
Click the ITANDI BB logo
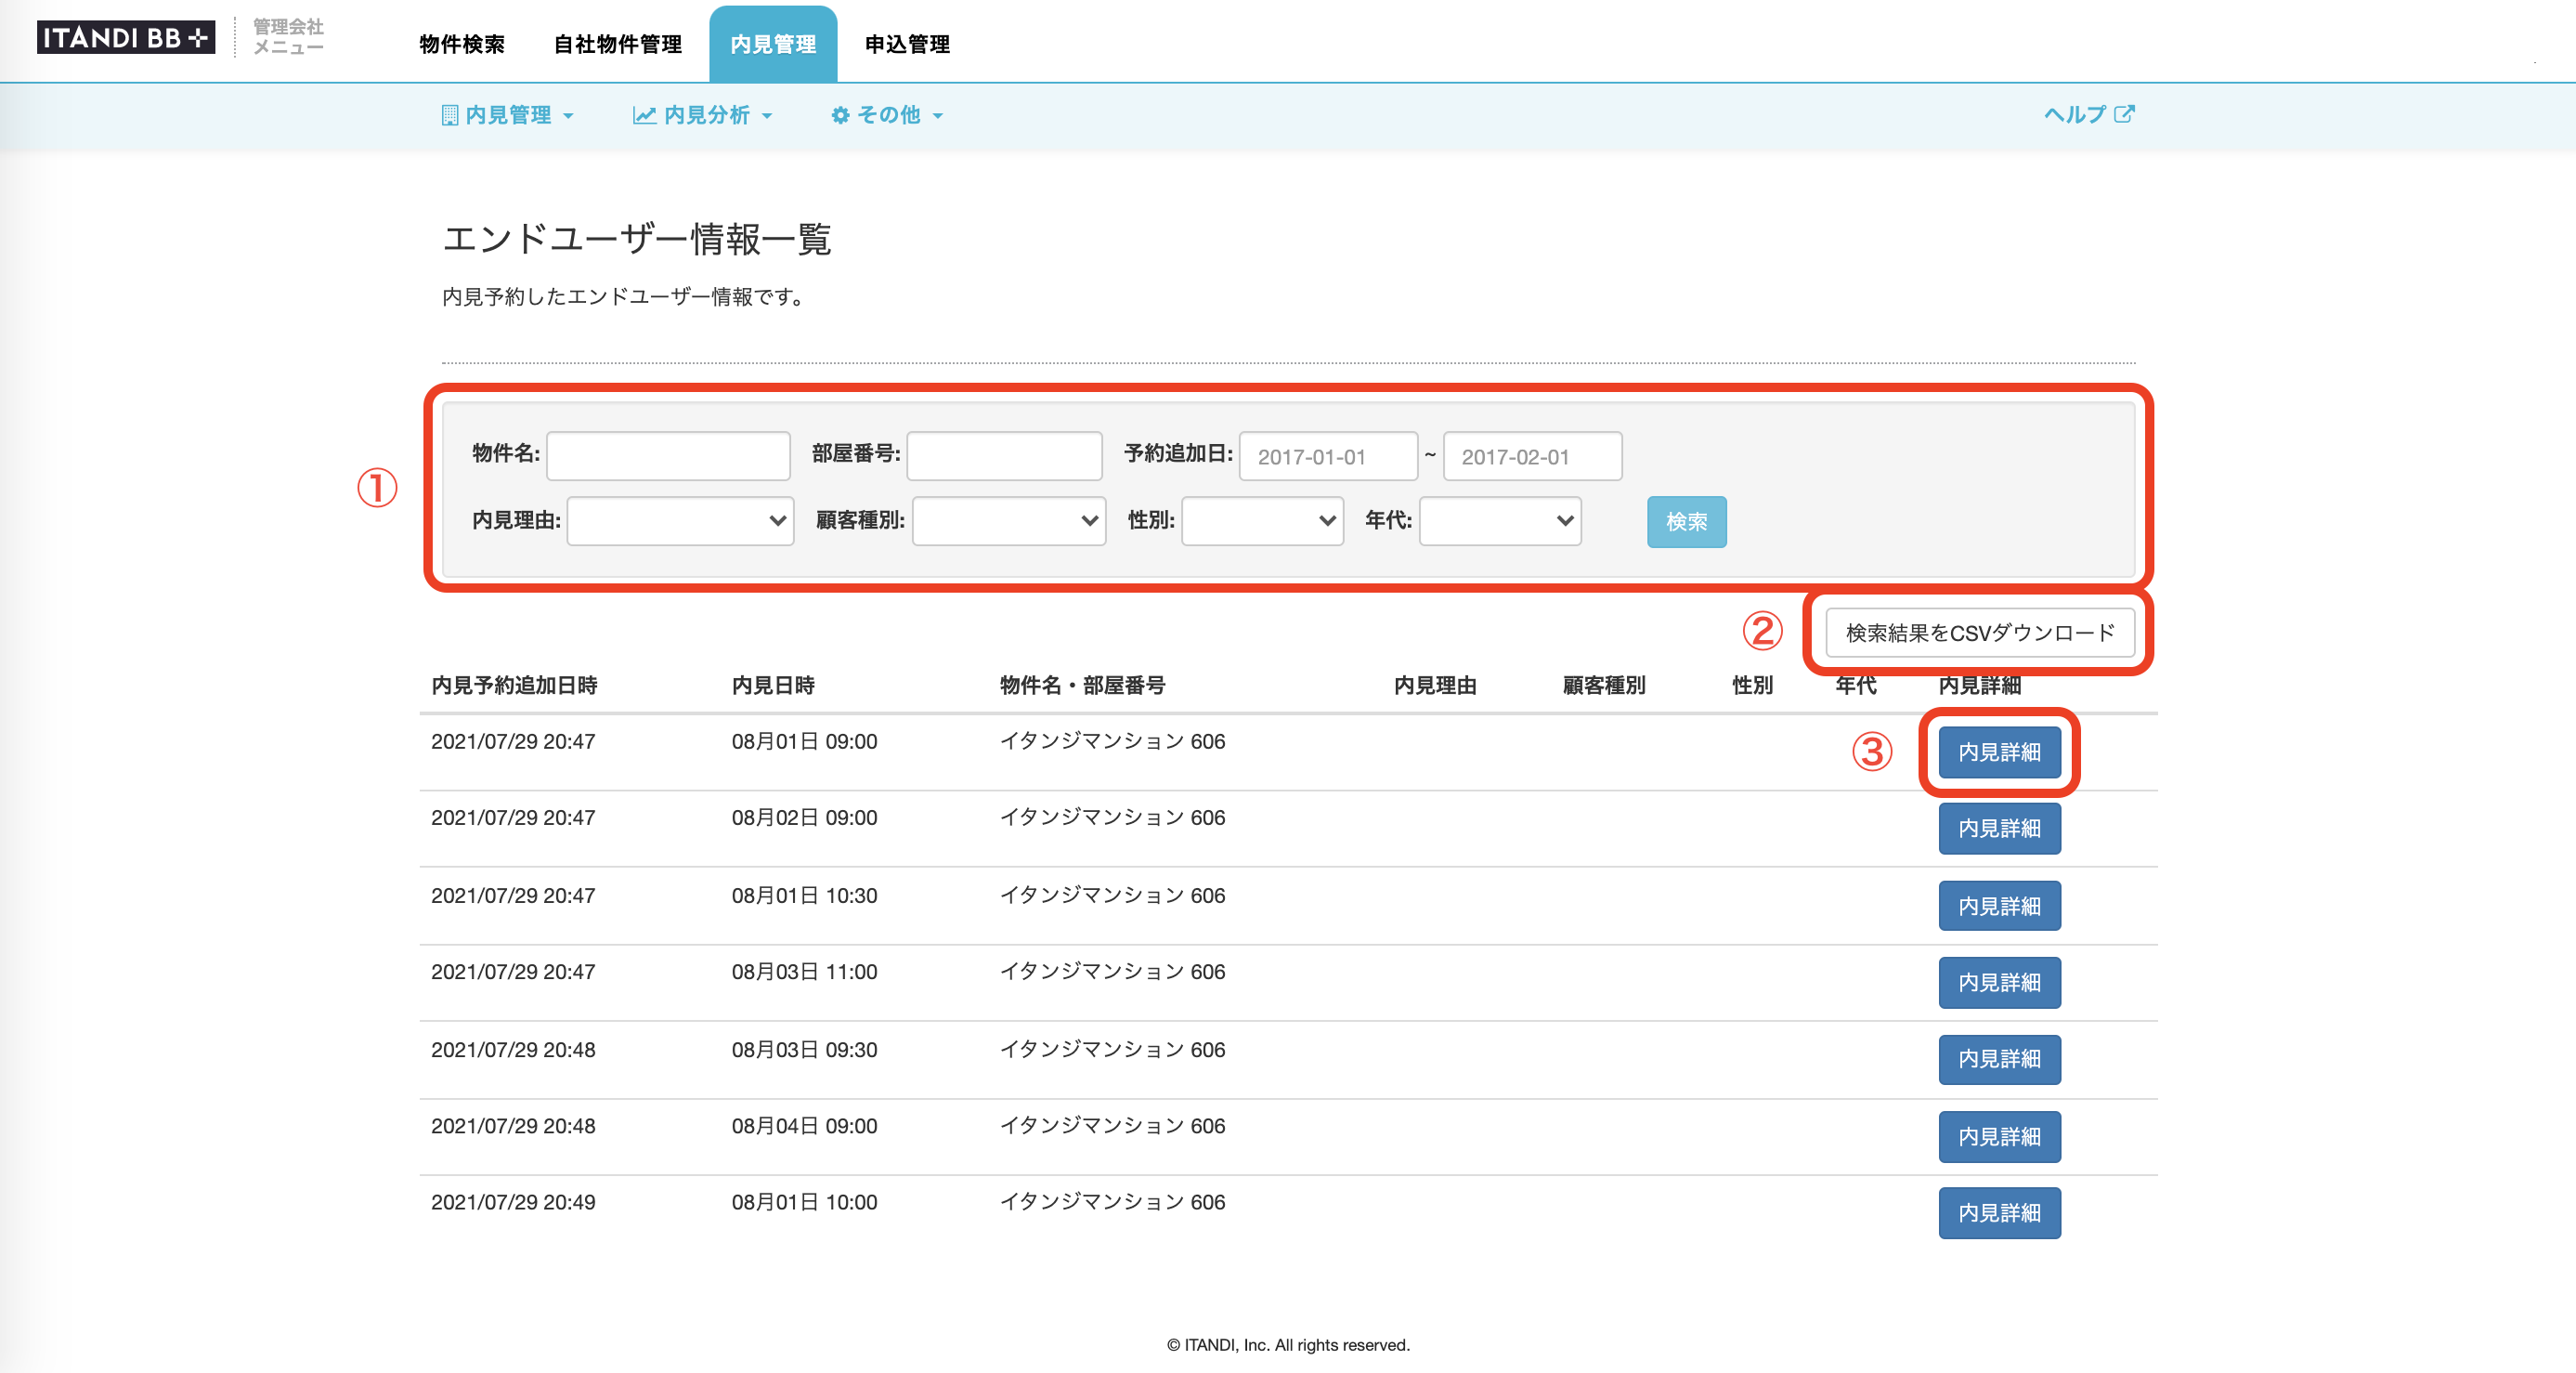(125, 37)
